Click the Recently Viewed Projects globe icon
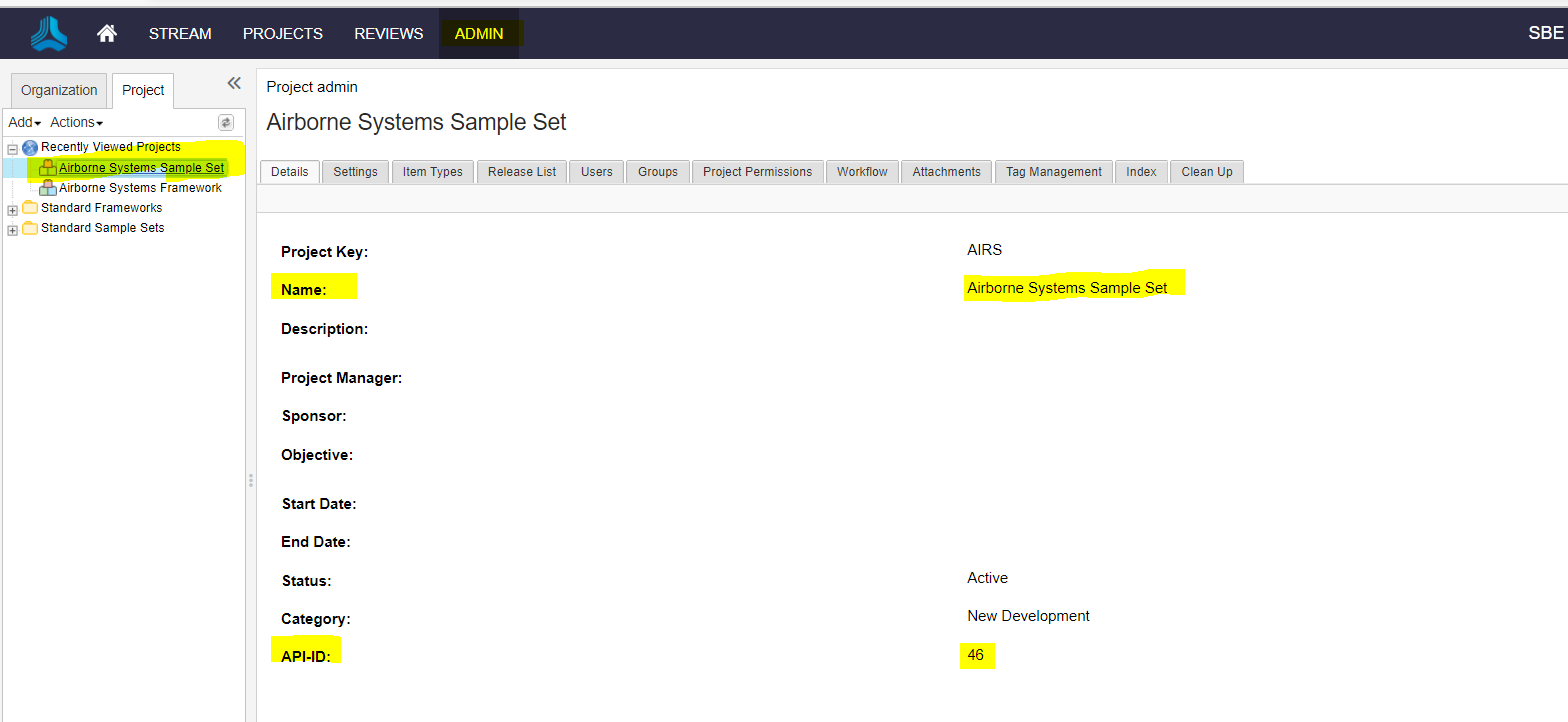The image size is (1568, 722). pyautogui.click(x=30, y=147)
